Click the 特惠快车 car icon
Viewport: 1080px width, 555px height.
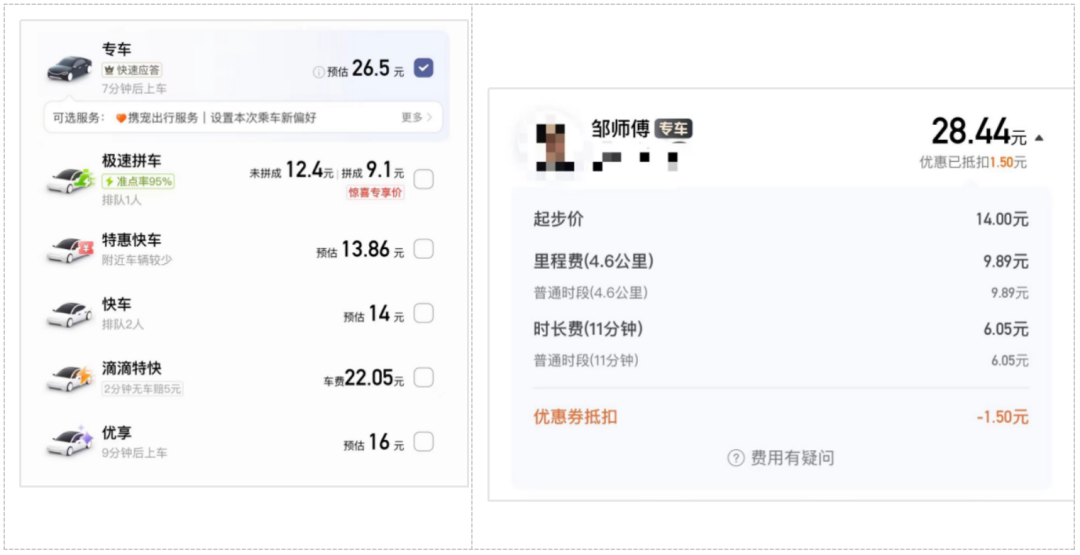tap(70, 249)
